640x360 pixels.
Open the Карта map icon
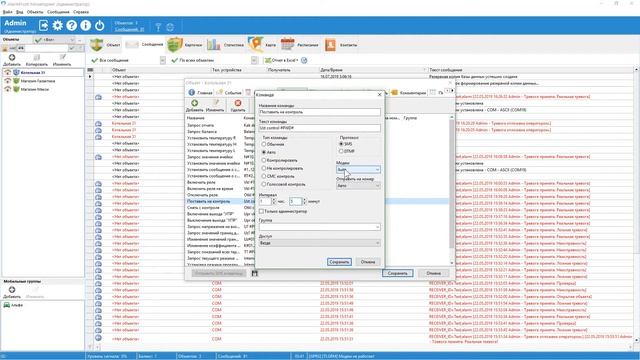[256, 44]
